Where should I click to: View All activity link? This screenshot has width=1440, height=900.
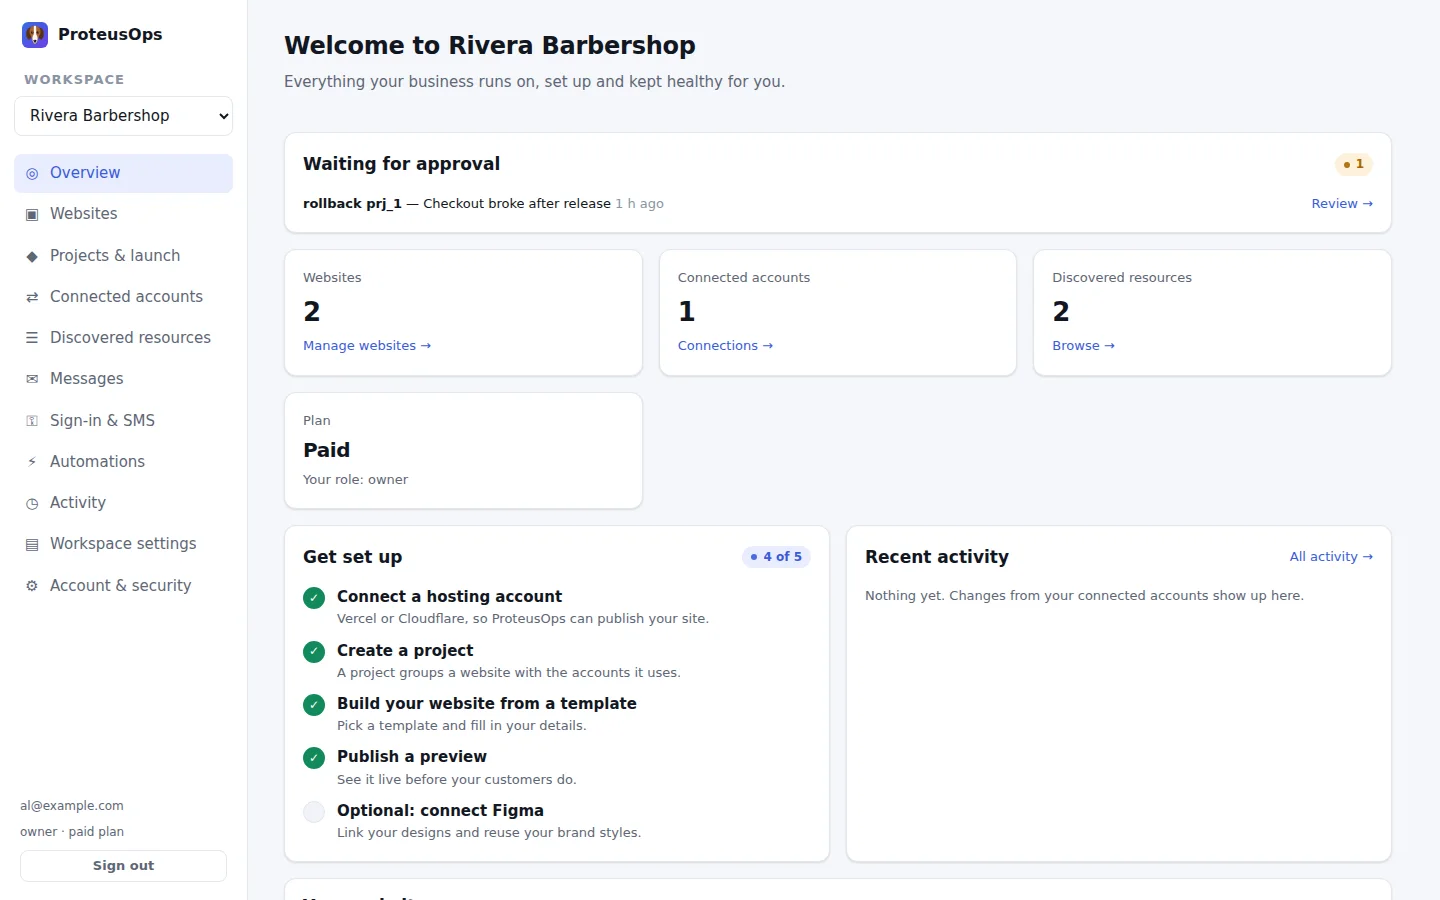tap(1331, 556)
